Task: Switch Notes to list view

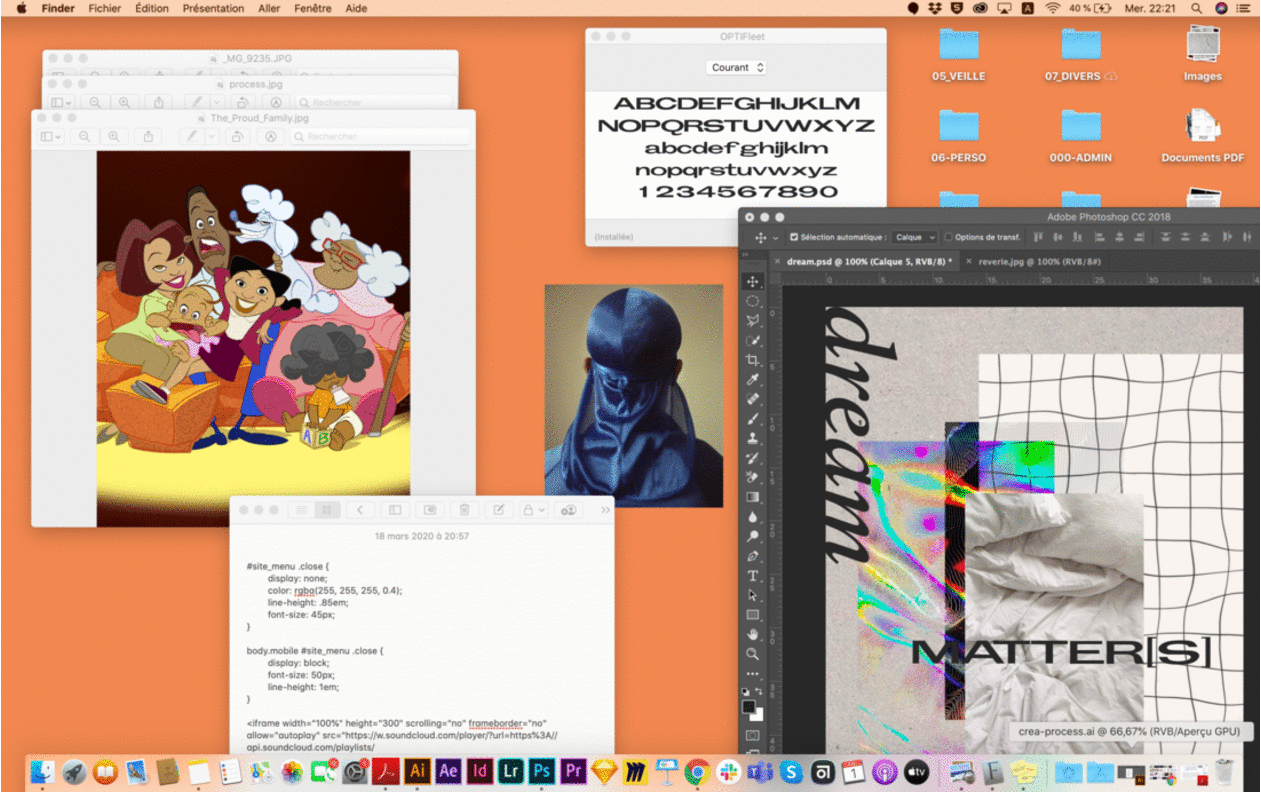Action: [300, 510]
